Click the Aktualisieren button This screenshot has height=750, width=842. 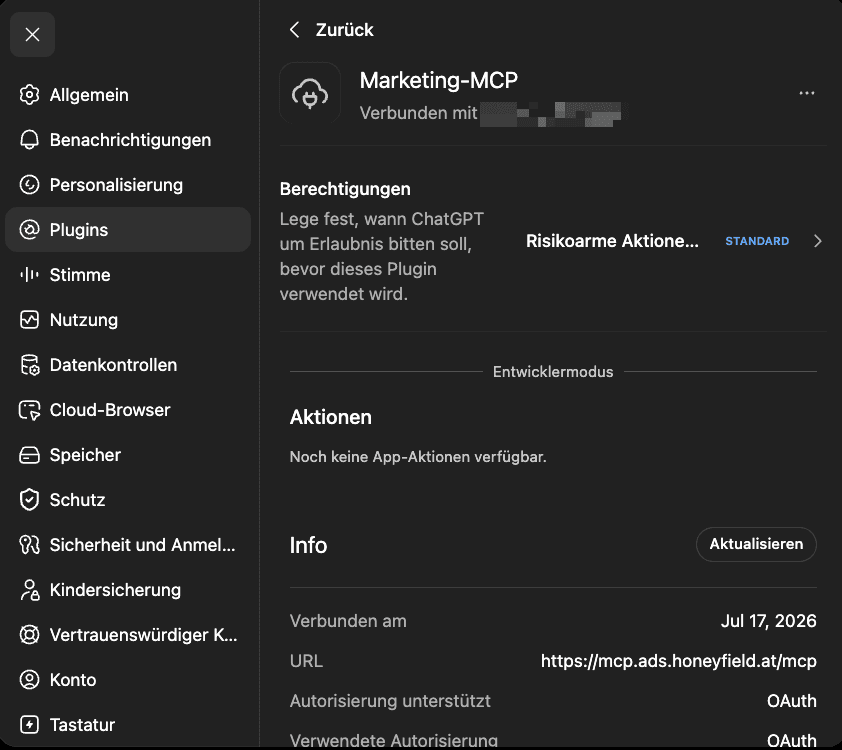pyautogui.click(x=756, y=544)
